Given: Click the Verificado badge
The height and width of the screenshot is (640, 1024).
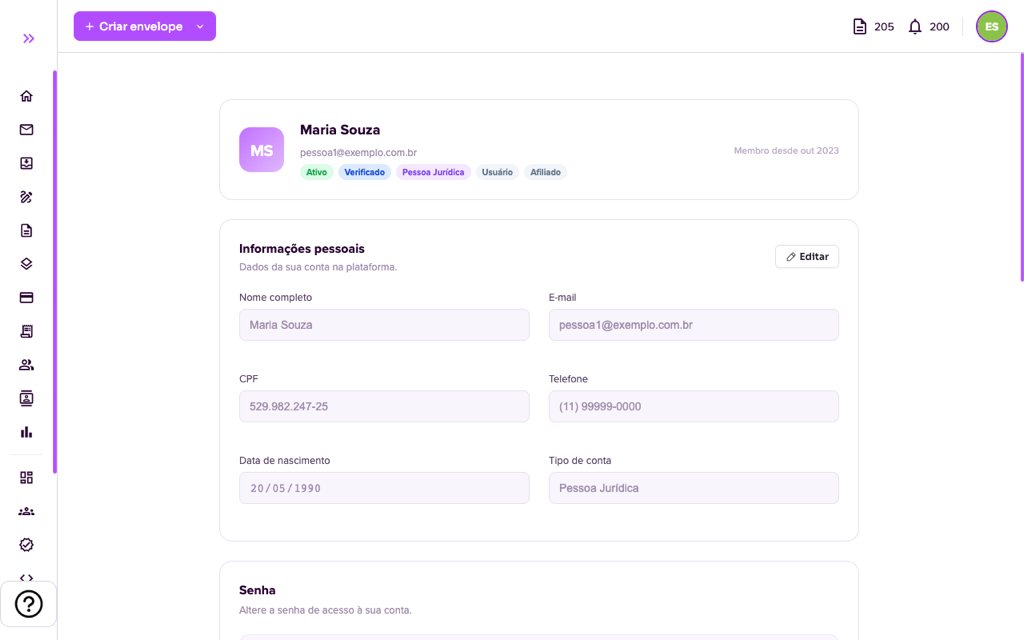Looking at the screenshot, I should coord(364,172).
